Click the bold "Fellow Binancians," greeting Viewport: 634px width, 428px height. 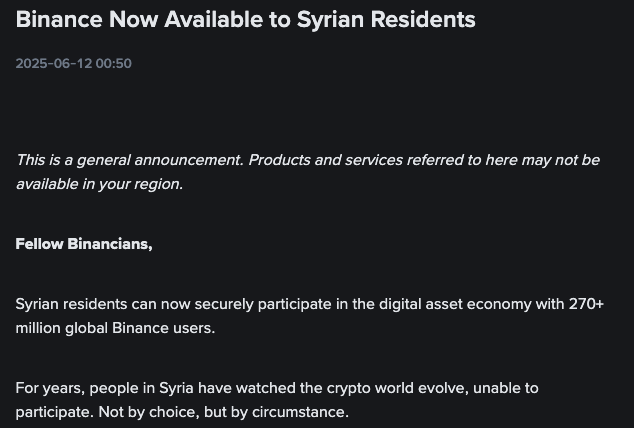(84, 244)
